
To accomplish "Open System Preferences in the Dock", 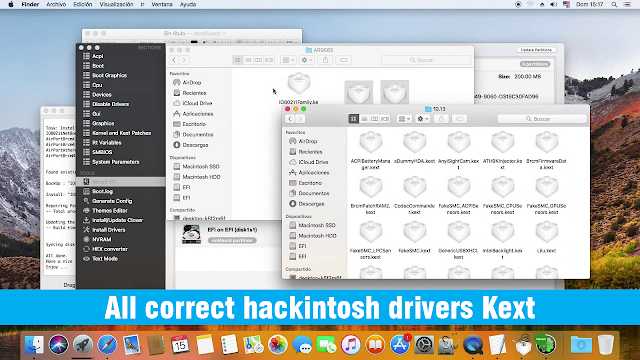I will coord(424,345).
